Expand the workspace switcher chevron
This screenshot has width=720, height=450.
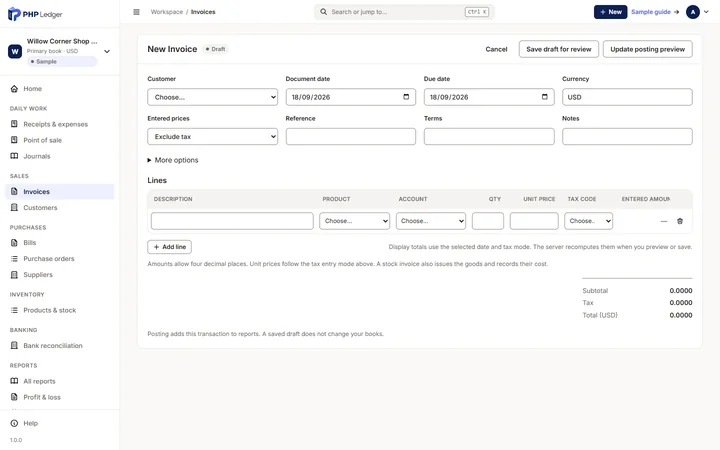[107, 51]
